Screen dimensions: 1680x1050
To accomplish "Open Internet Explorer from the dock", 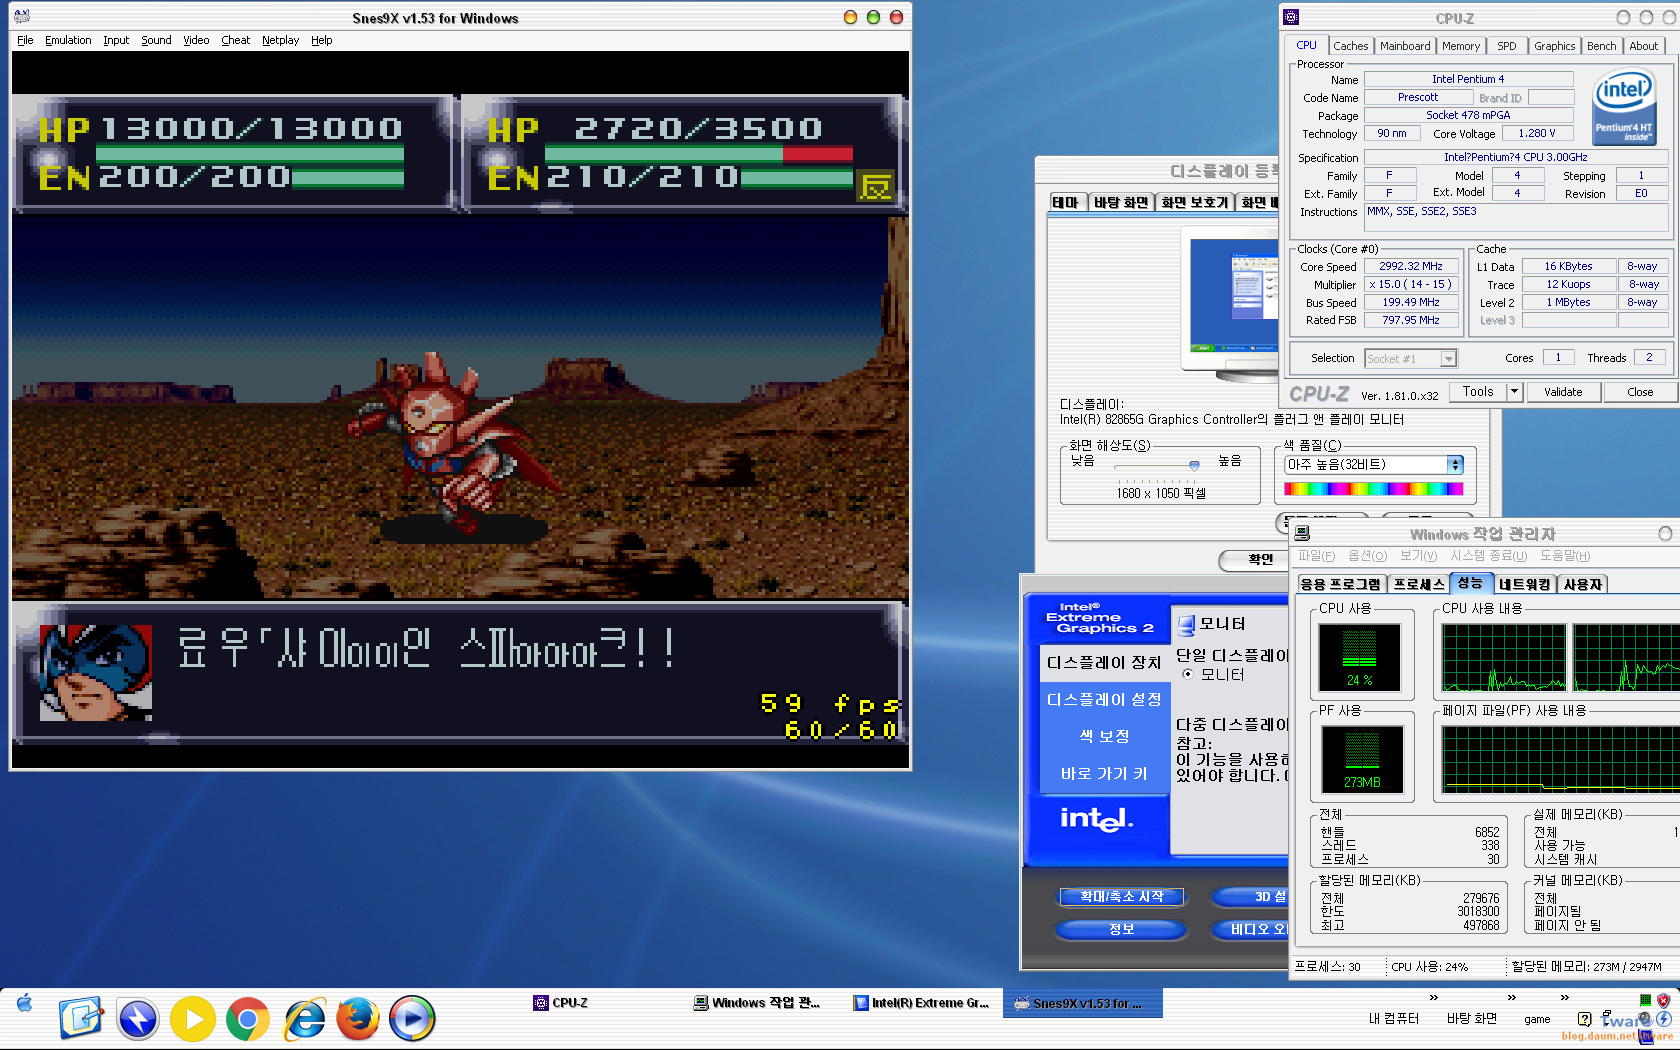I will [x=304, y=1019].
